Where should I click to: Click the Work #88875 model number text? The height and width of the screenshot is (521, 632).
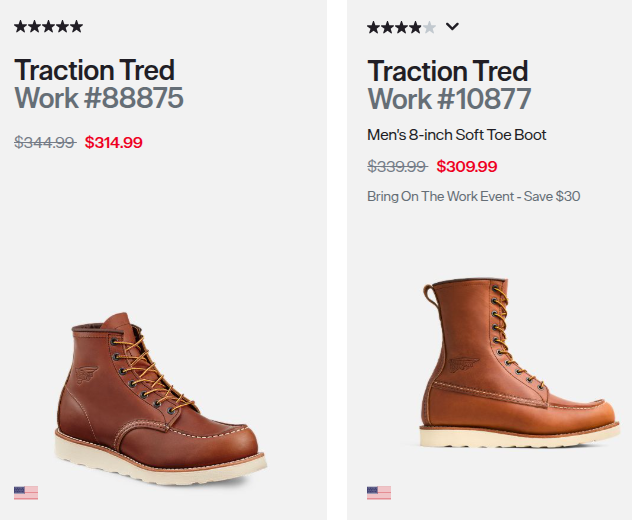(99, 98)
